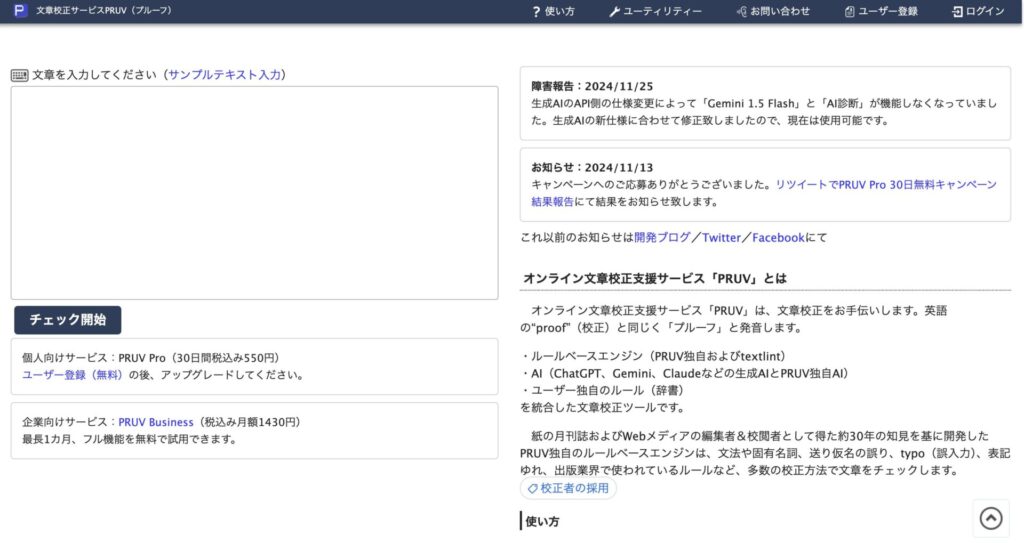Click the question mark icon beside 使い方
The width and height of the screenshot is (1024, 543).
(x=536, y=12)
